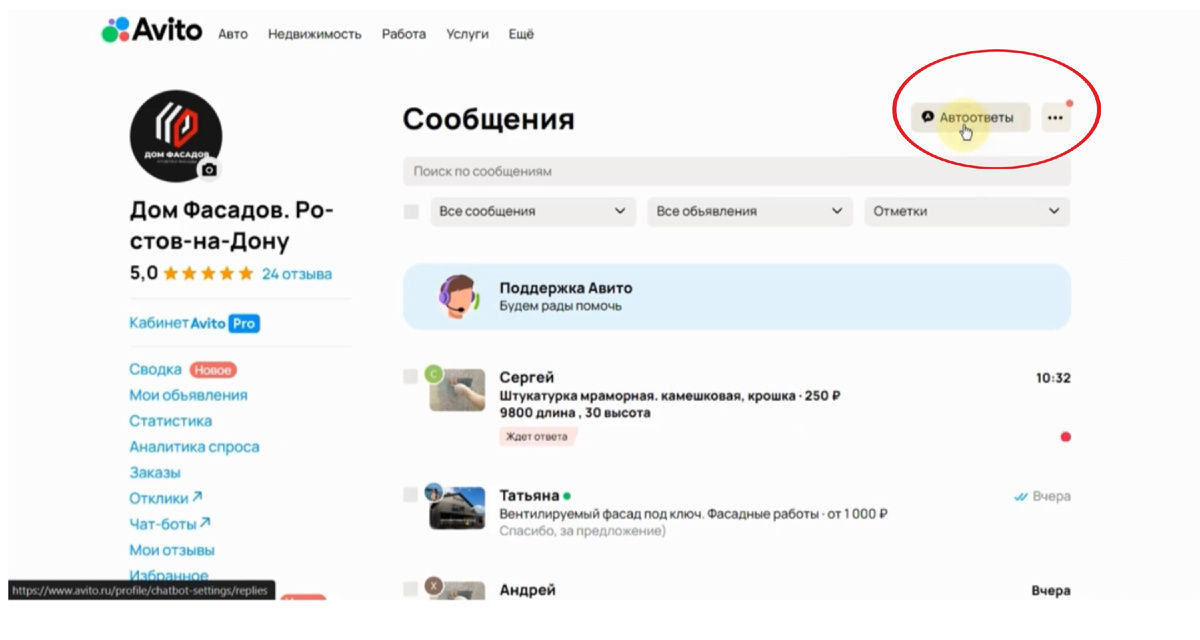The width and height of the screenshot is (1200, 640).
Task: Expand the Все объявления dropdown
Action: click(x=750, y=212)
